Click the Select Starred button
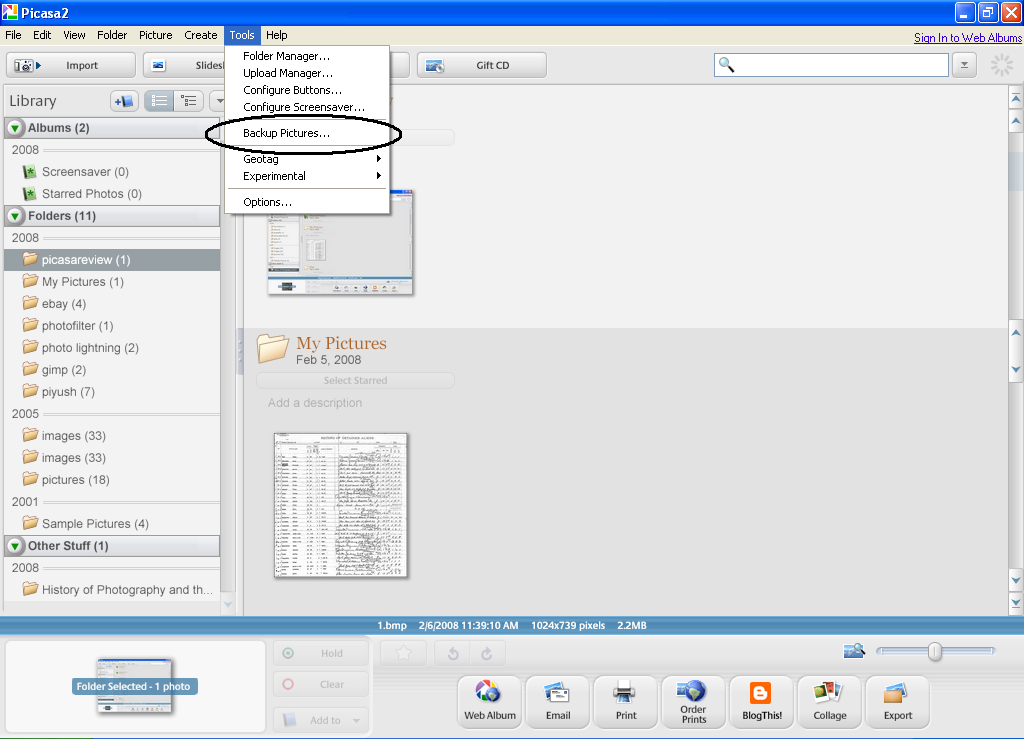 [x=355, y=381]
